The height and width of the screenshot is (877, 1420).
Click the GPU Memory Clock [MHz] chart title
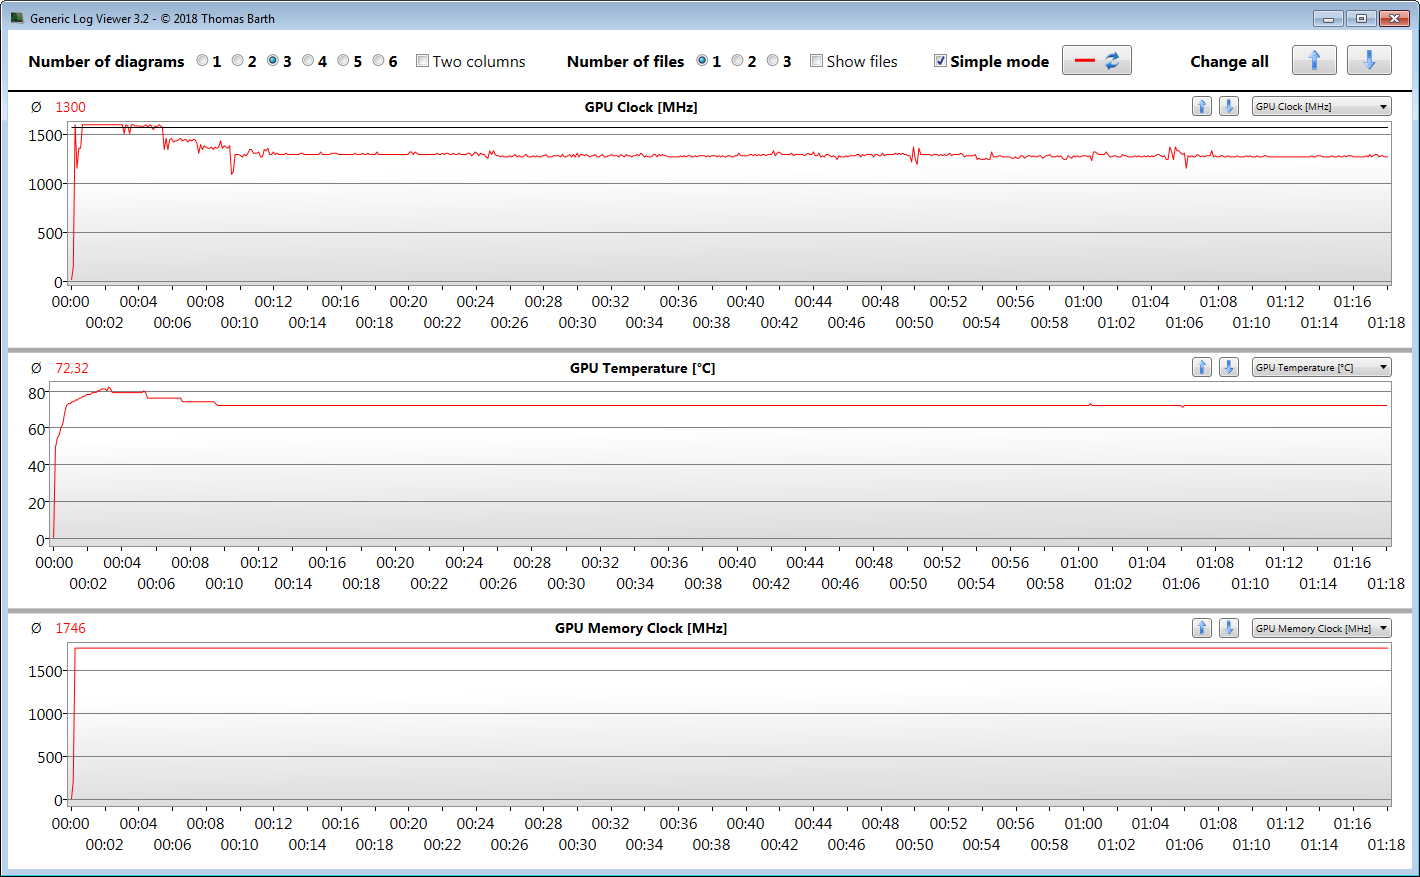pos(641,628)
